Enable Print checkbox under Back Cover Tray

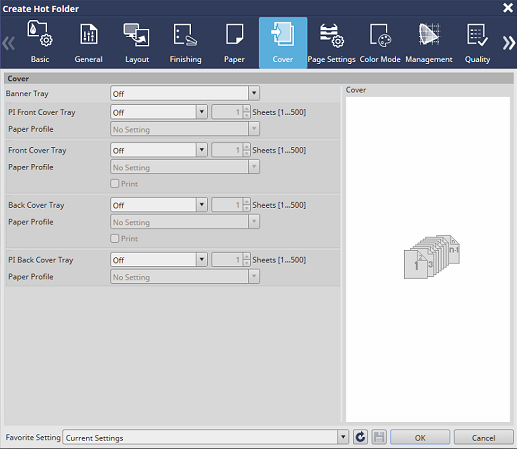click(115, 238)
